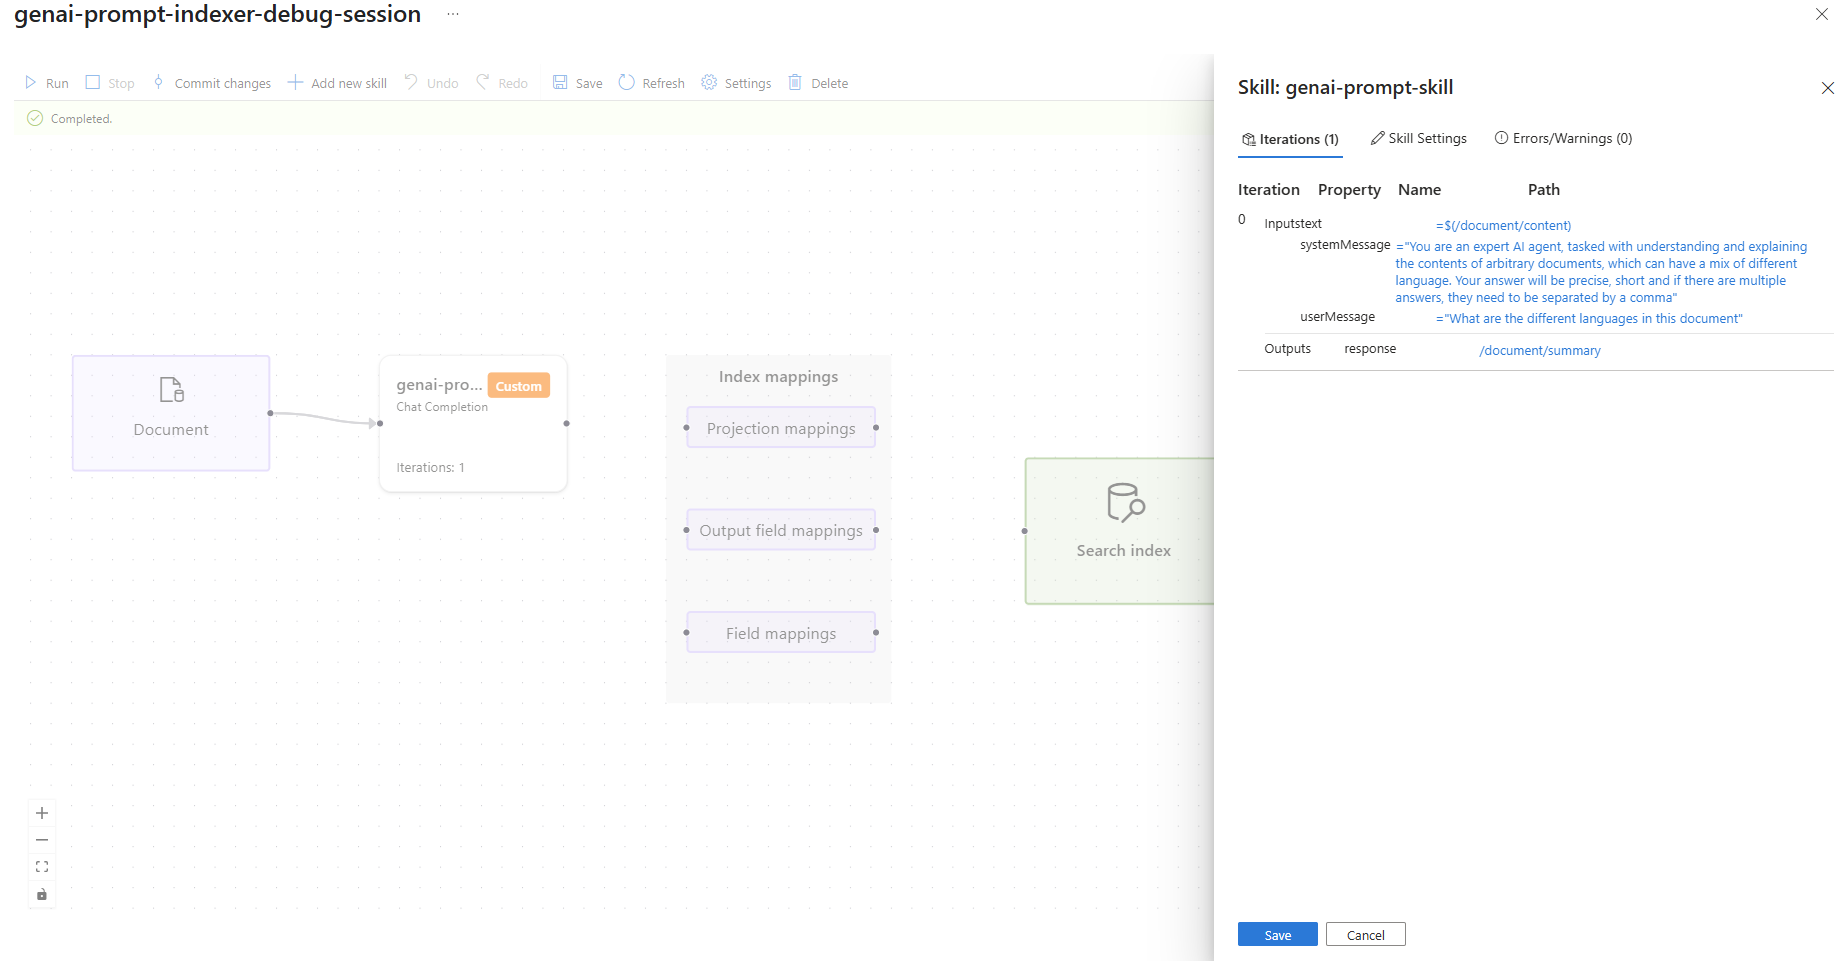Screen dimensions: 1847x961
Task: Zoom in on the canvas
Action: point(42,813)
